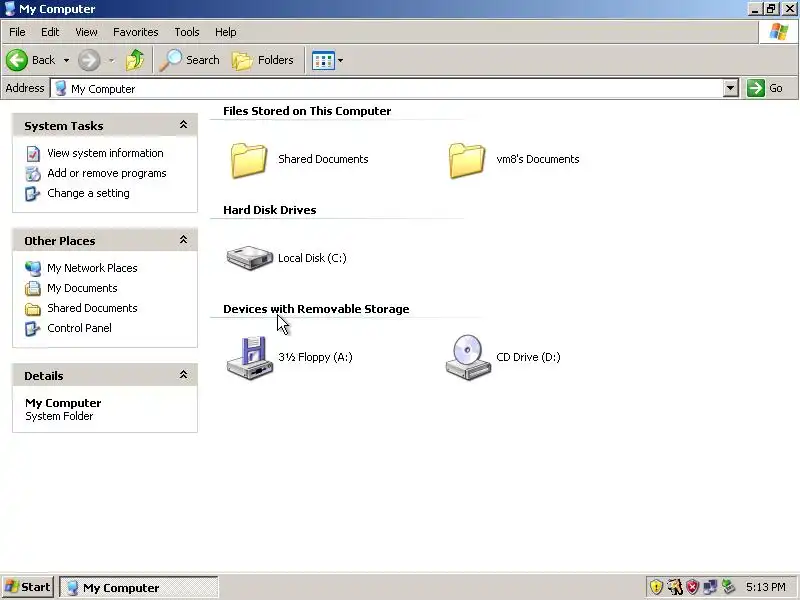Click the yellow security shield tray icon
This screenshot has height=600, width=800.
656,587
